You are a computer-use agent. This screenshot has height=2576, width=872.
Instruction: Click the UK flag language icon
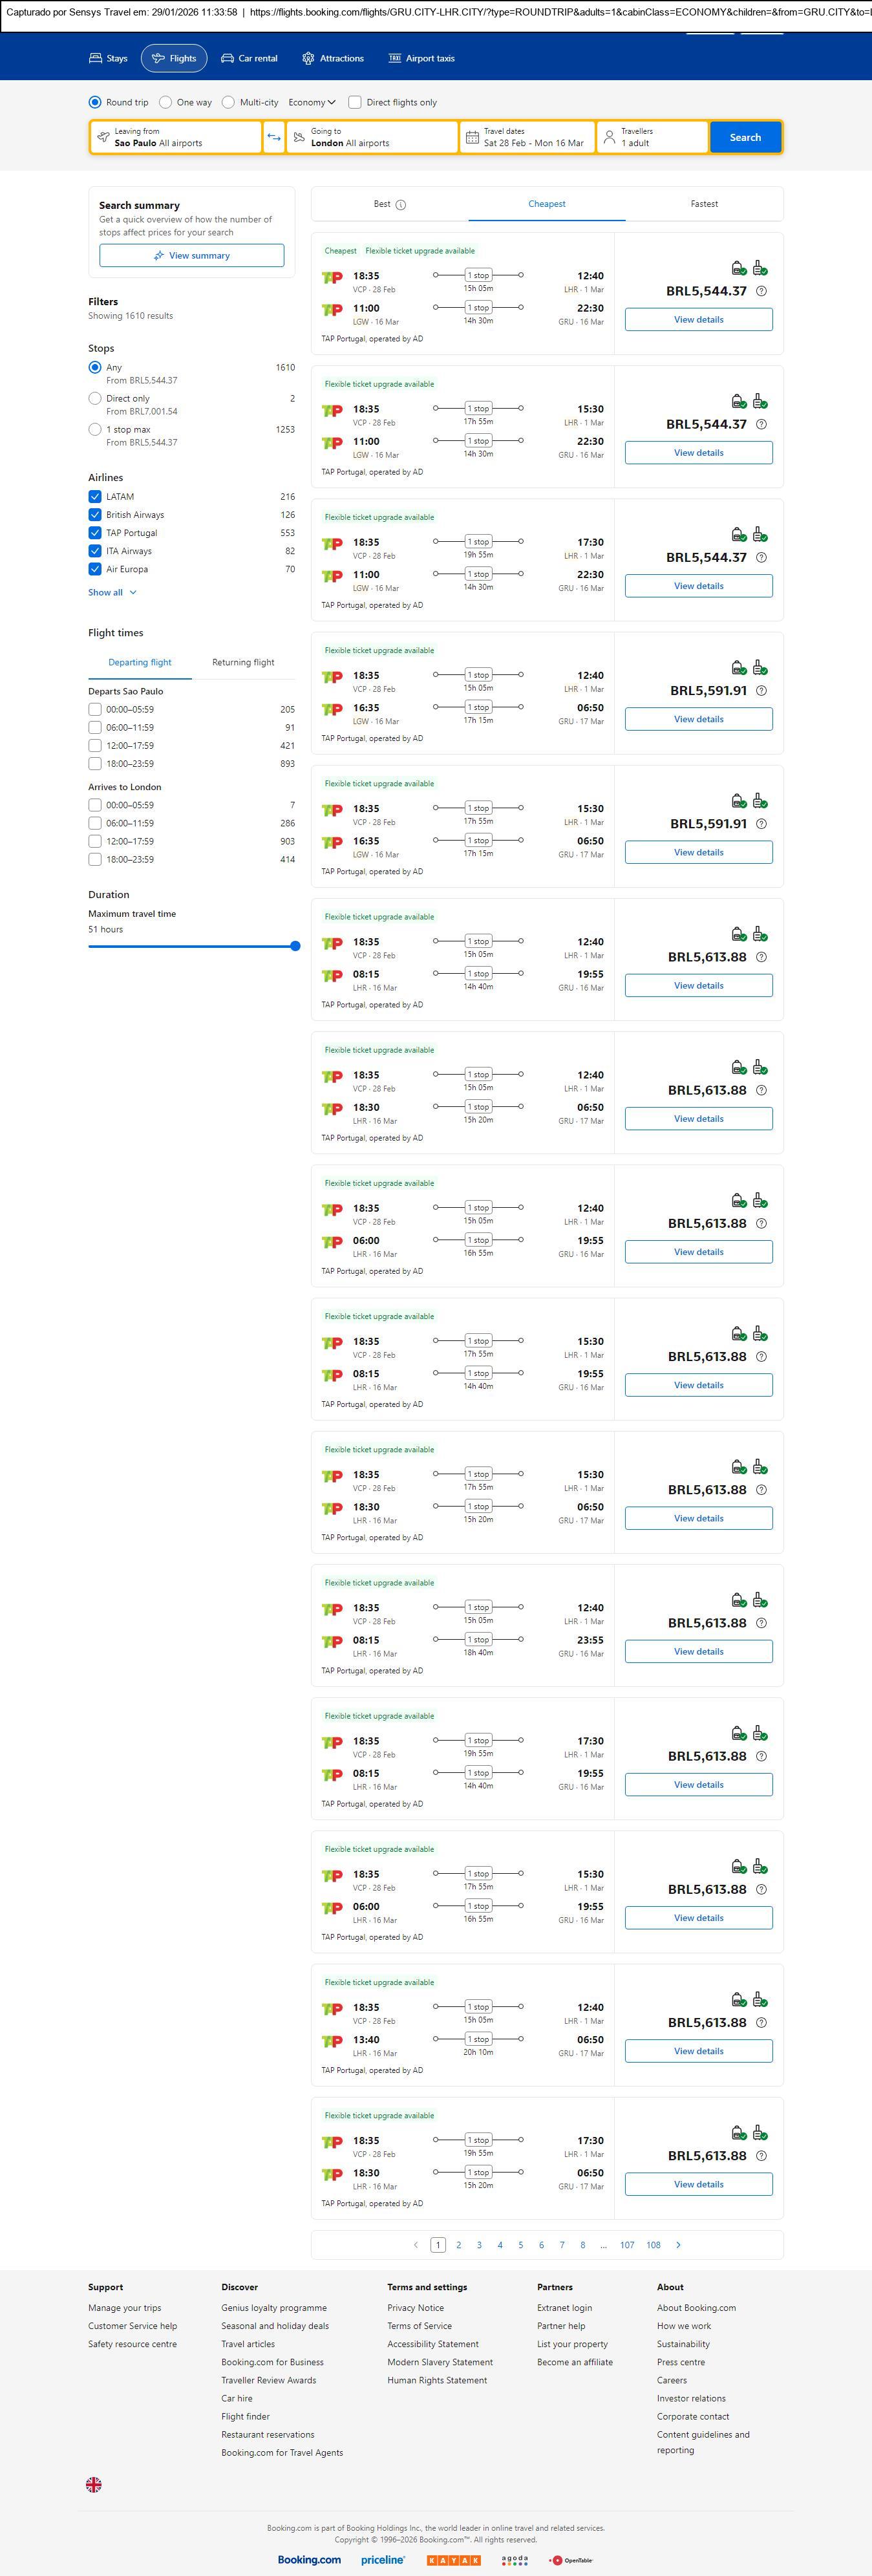[94, 2484]
